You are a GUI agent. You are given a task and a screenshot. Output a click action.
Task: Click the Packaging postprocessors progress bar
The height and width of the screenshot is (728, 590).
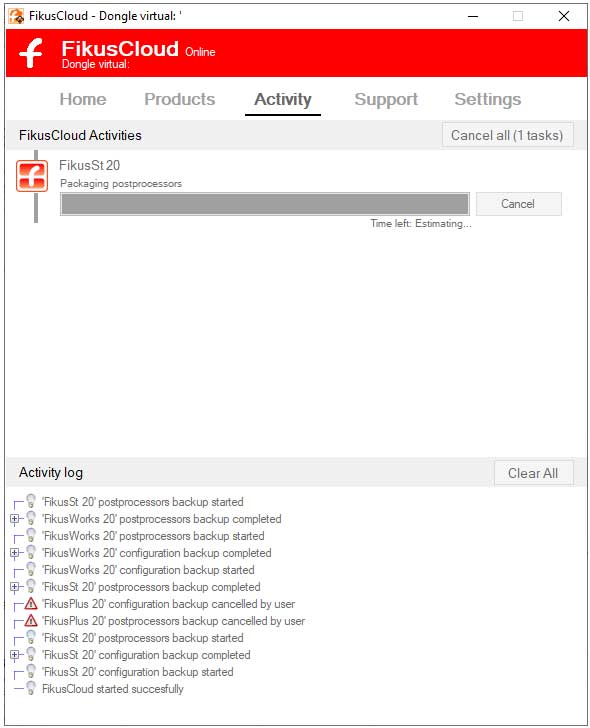click(x=265, y=204)
